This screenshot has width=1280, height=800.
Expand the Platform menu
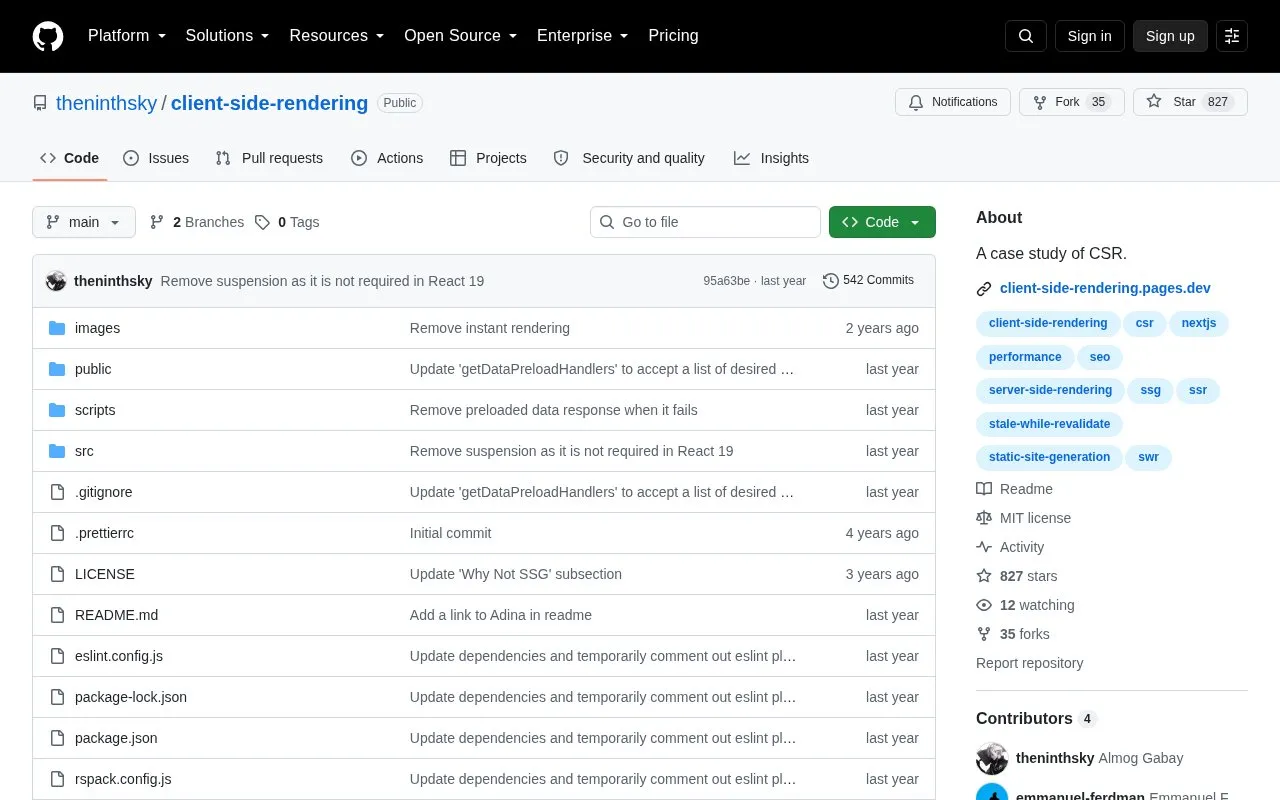(127, 36)
